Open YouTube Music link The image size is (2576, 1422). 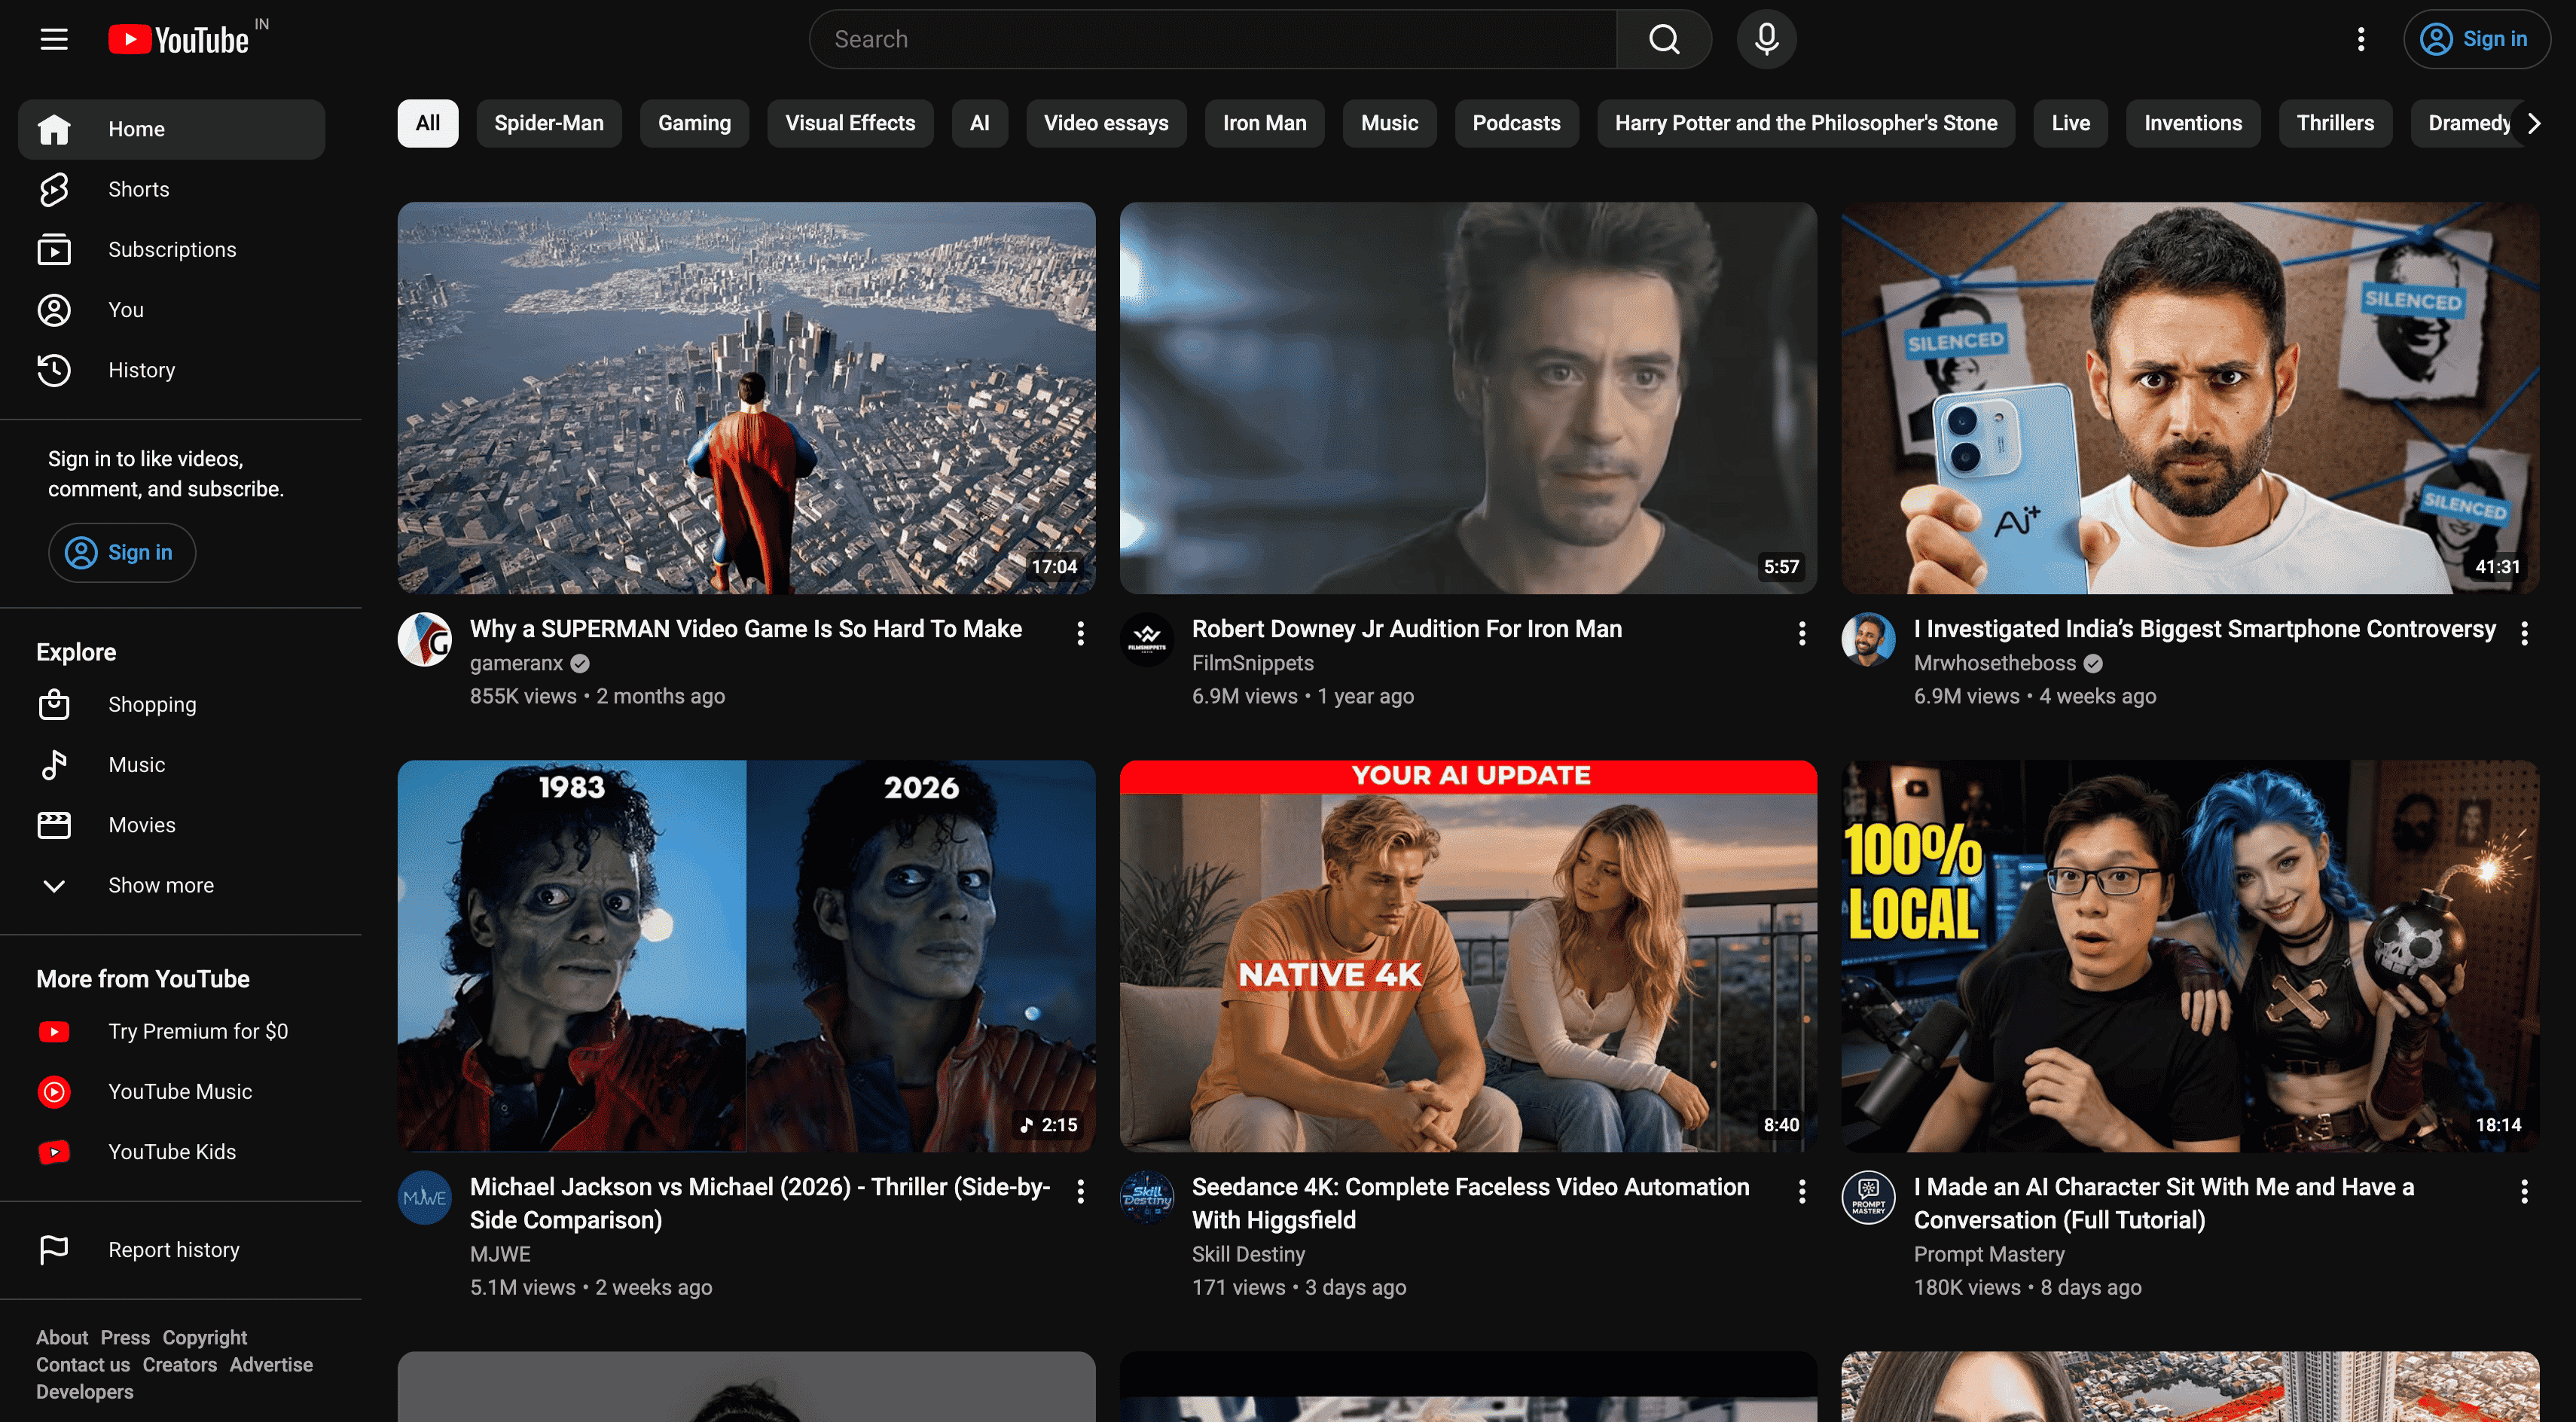[x=171, y=1091]
